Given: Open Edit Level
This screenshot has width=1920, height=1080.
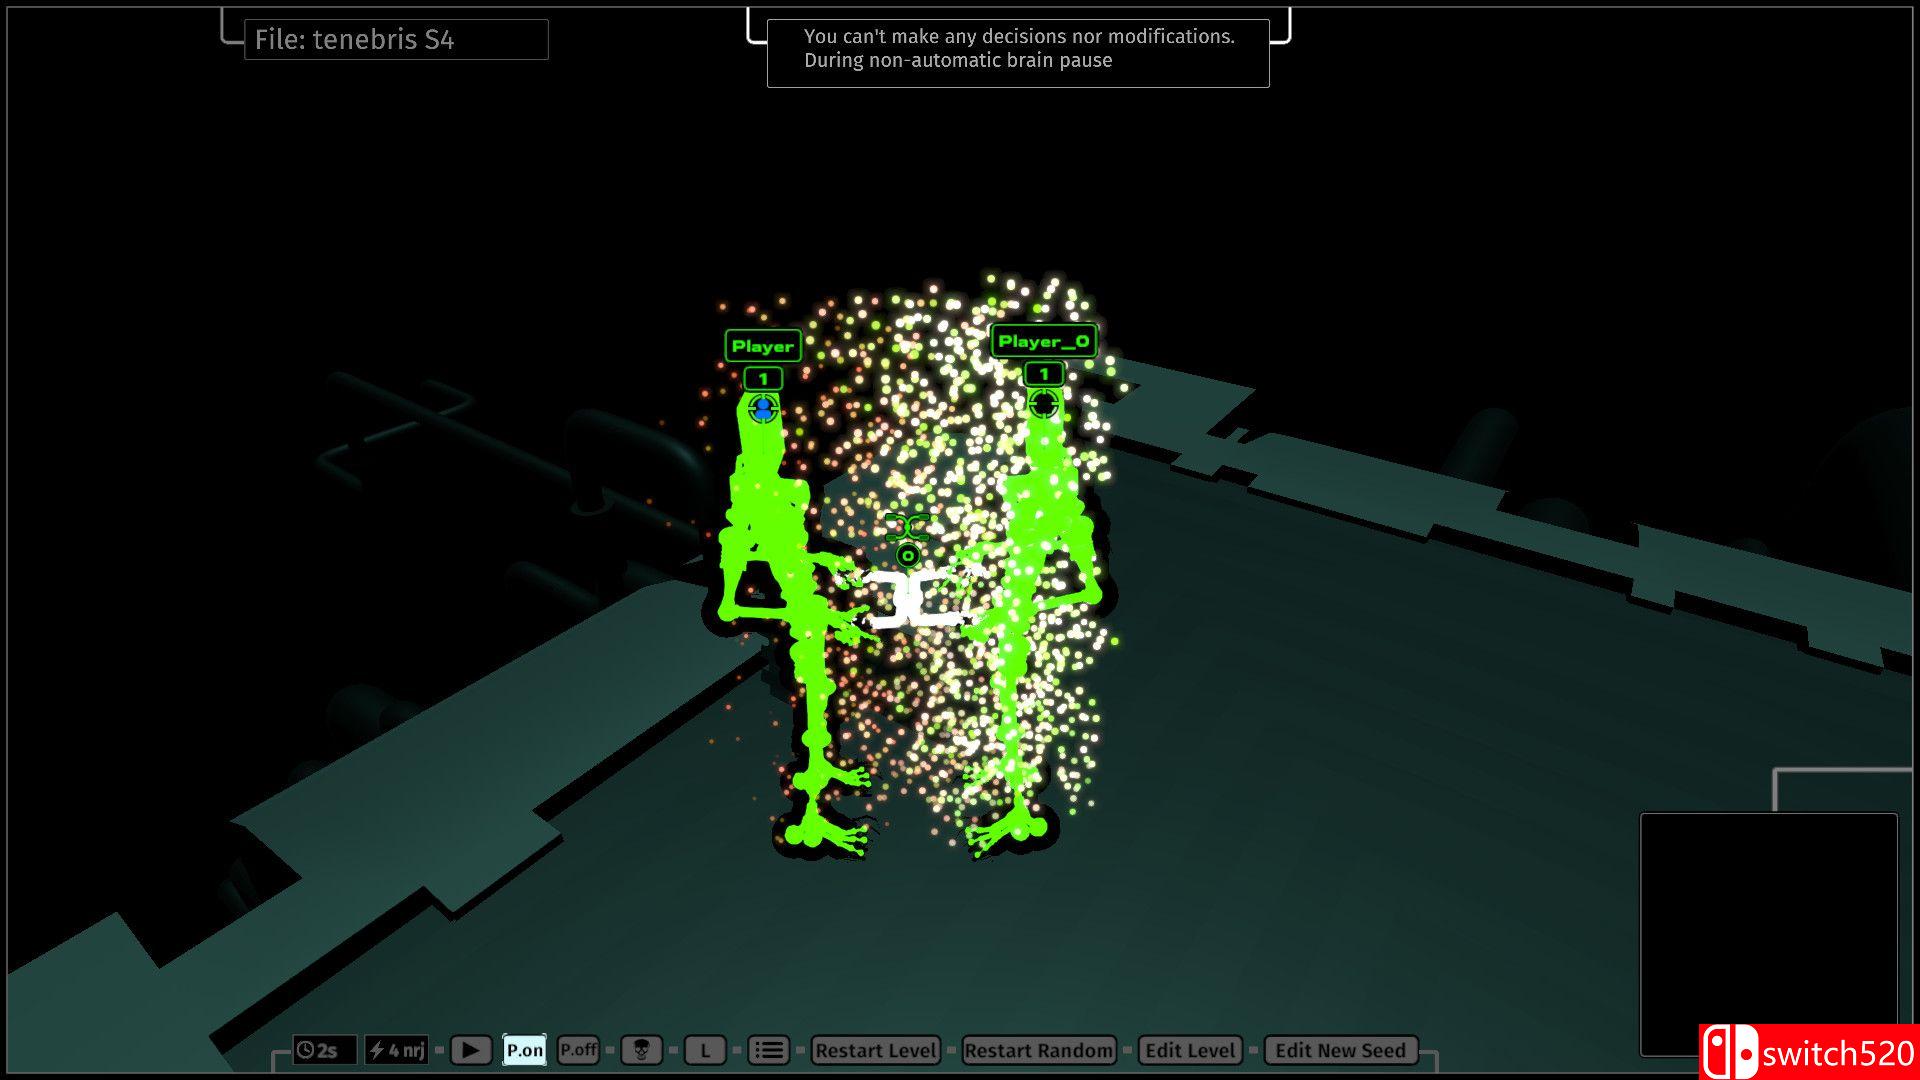Looking at the screenshot, I should pos(1190,1050).
